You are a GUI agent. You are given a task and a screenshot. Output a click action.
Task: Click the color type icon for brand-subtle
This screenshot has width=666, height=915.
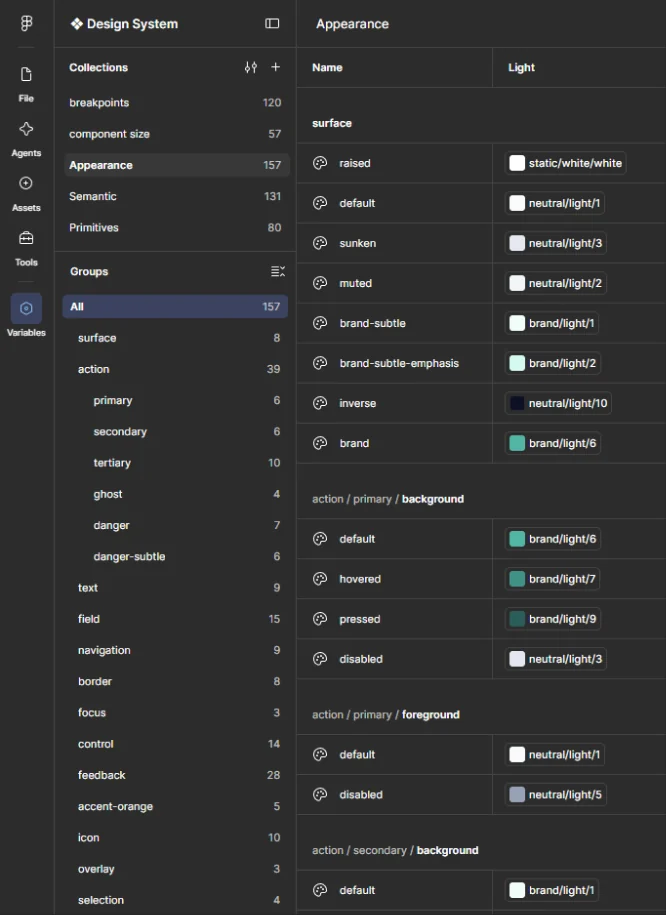tap(320, 323)
